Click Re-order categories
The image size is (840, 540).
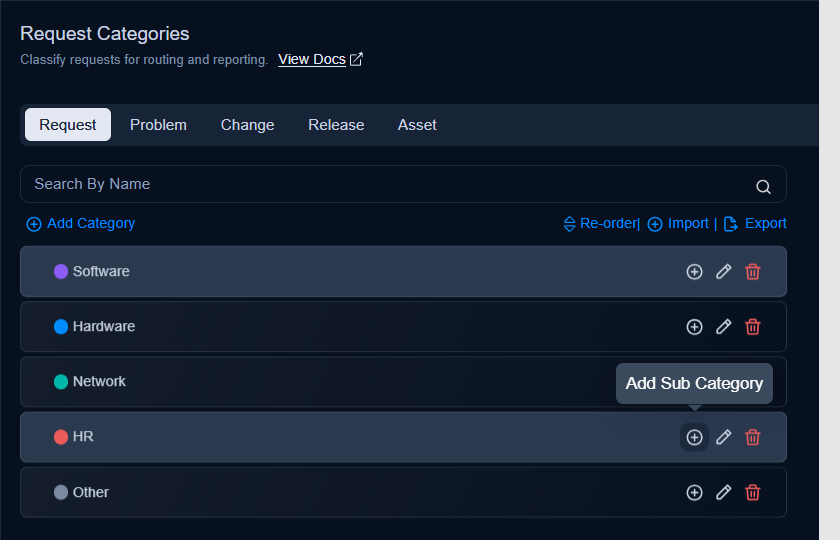coord(601,223)
